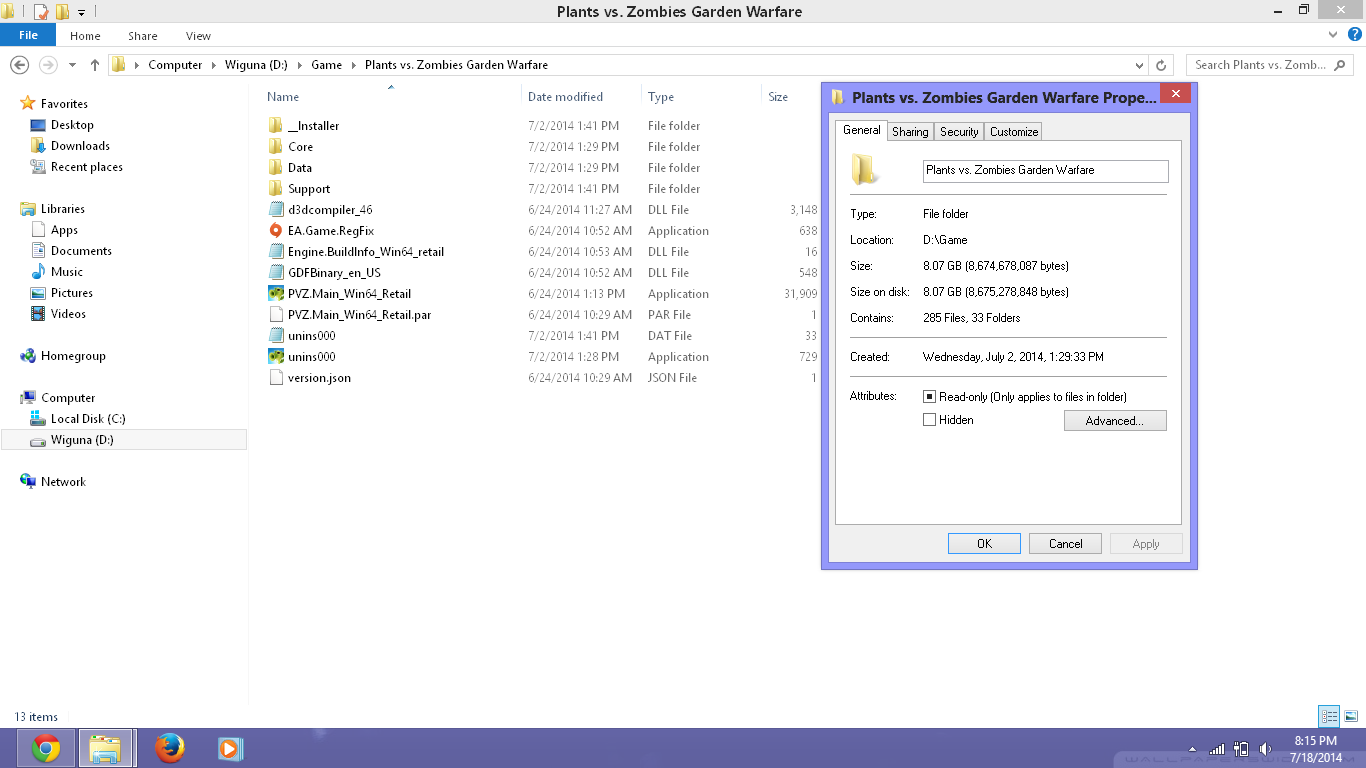
Task: Open the __Installer folder icon
Action: coord(277,126)
